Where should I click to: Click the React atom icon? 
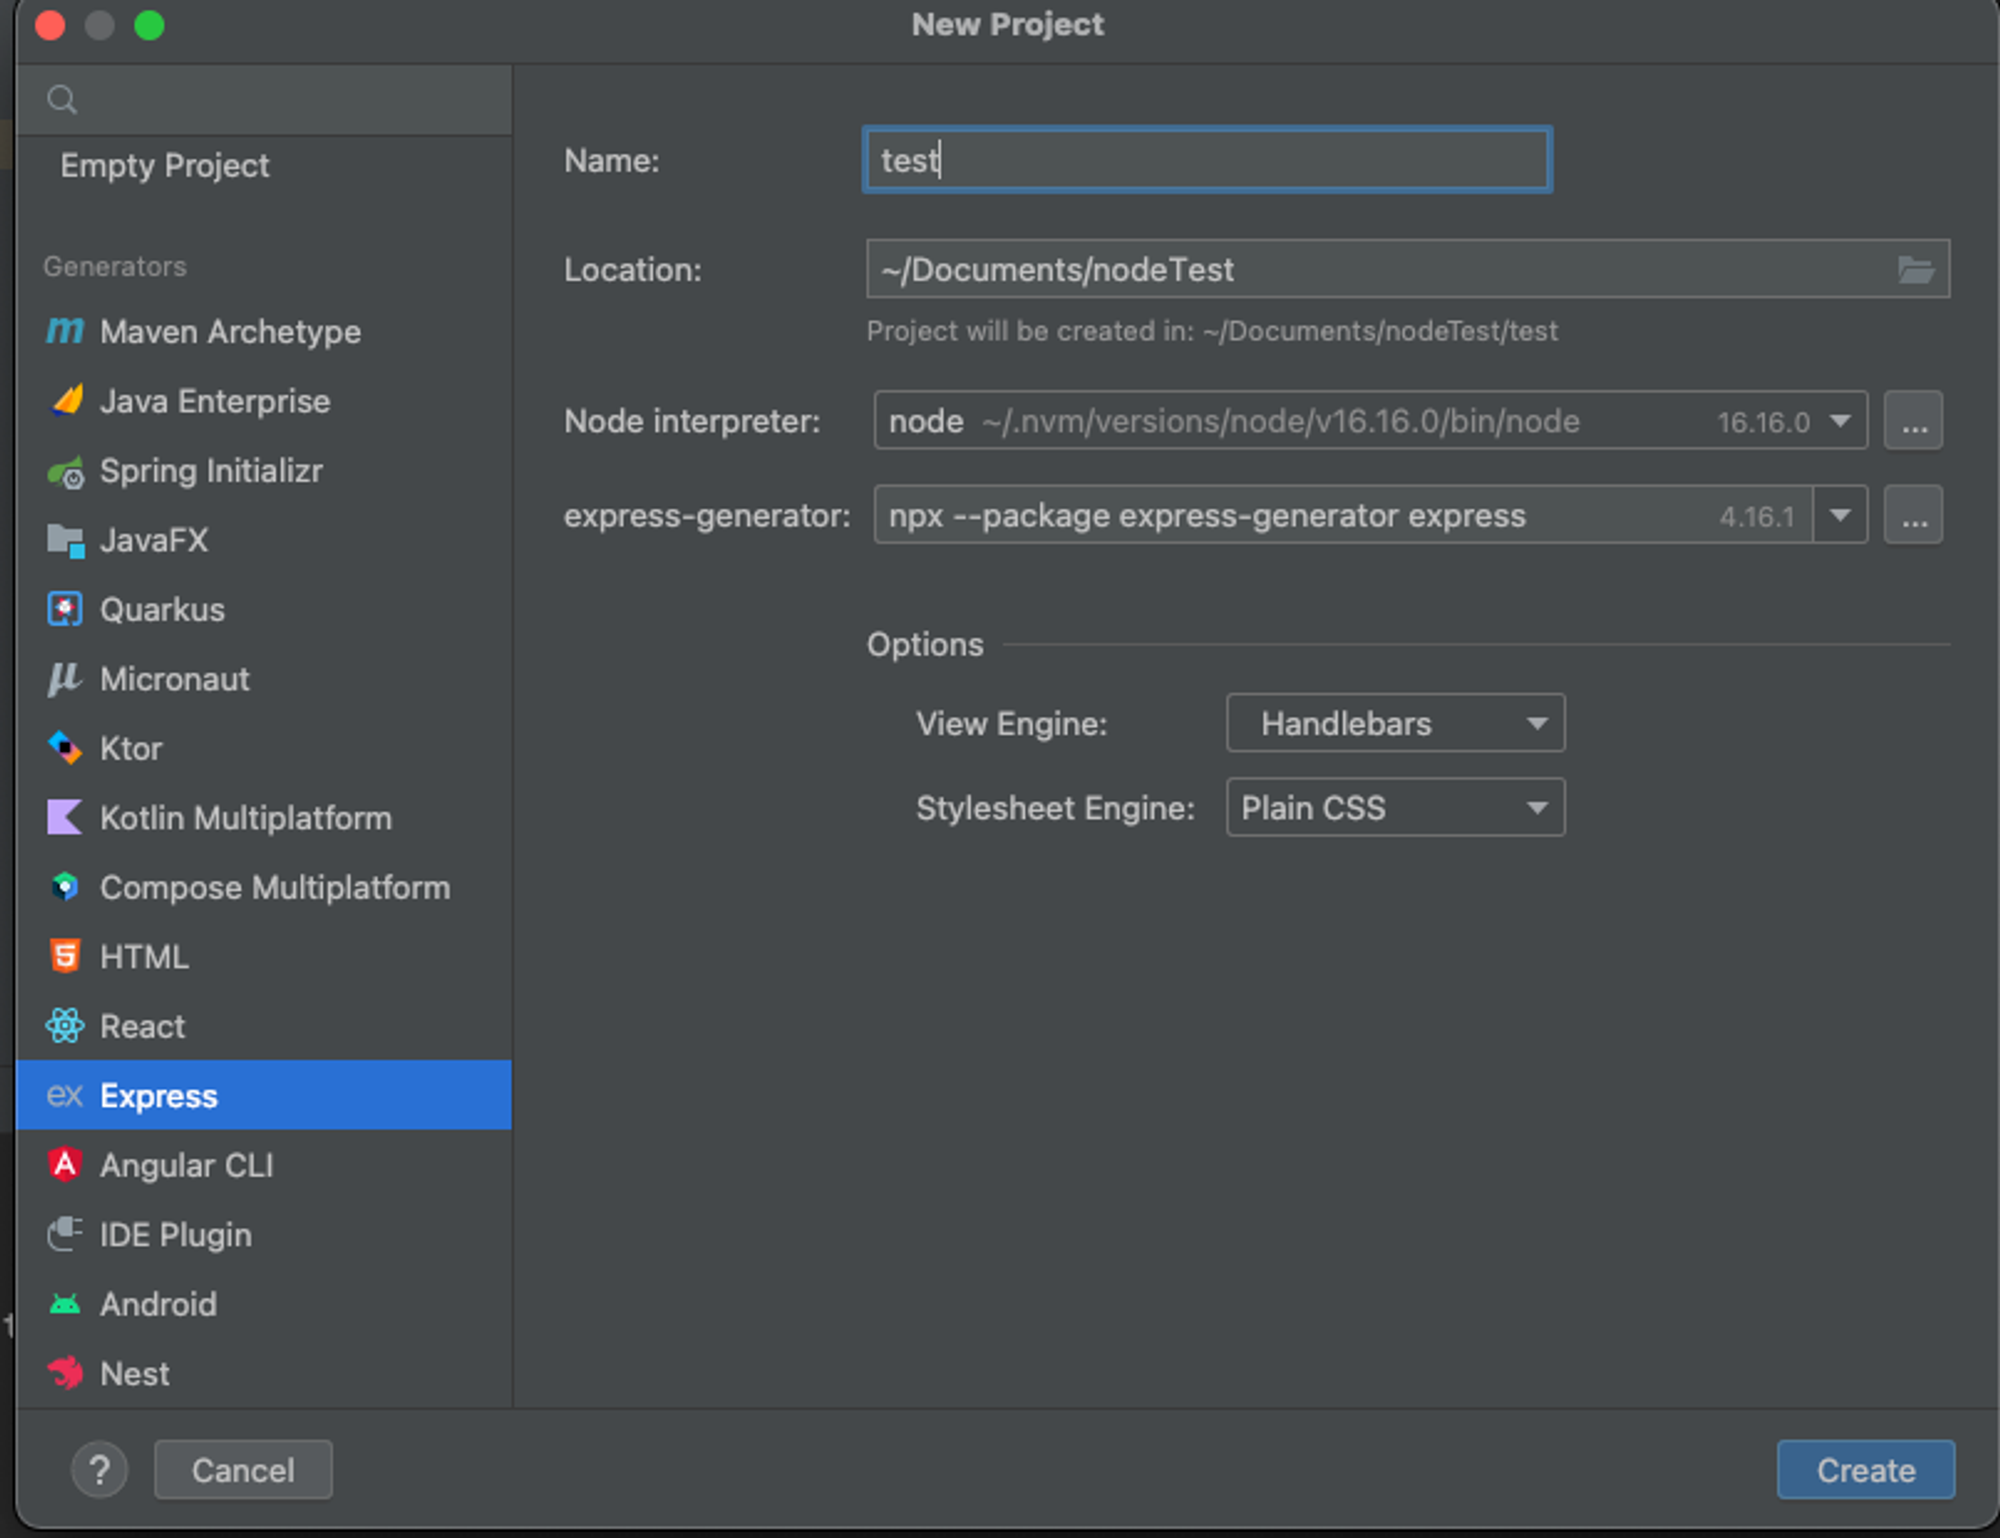coord(65,1026)
